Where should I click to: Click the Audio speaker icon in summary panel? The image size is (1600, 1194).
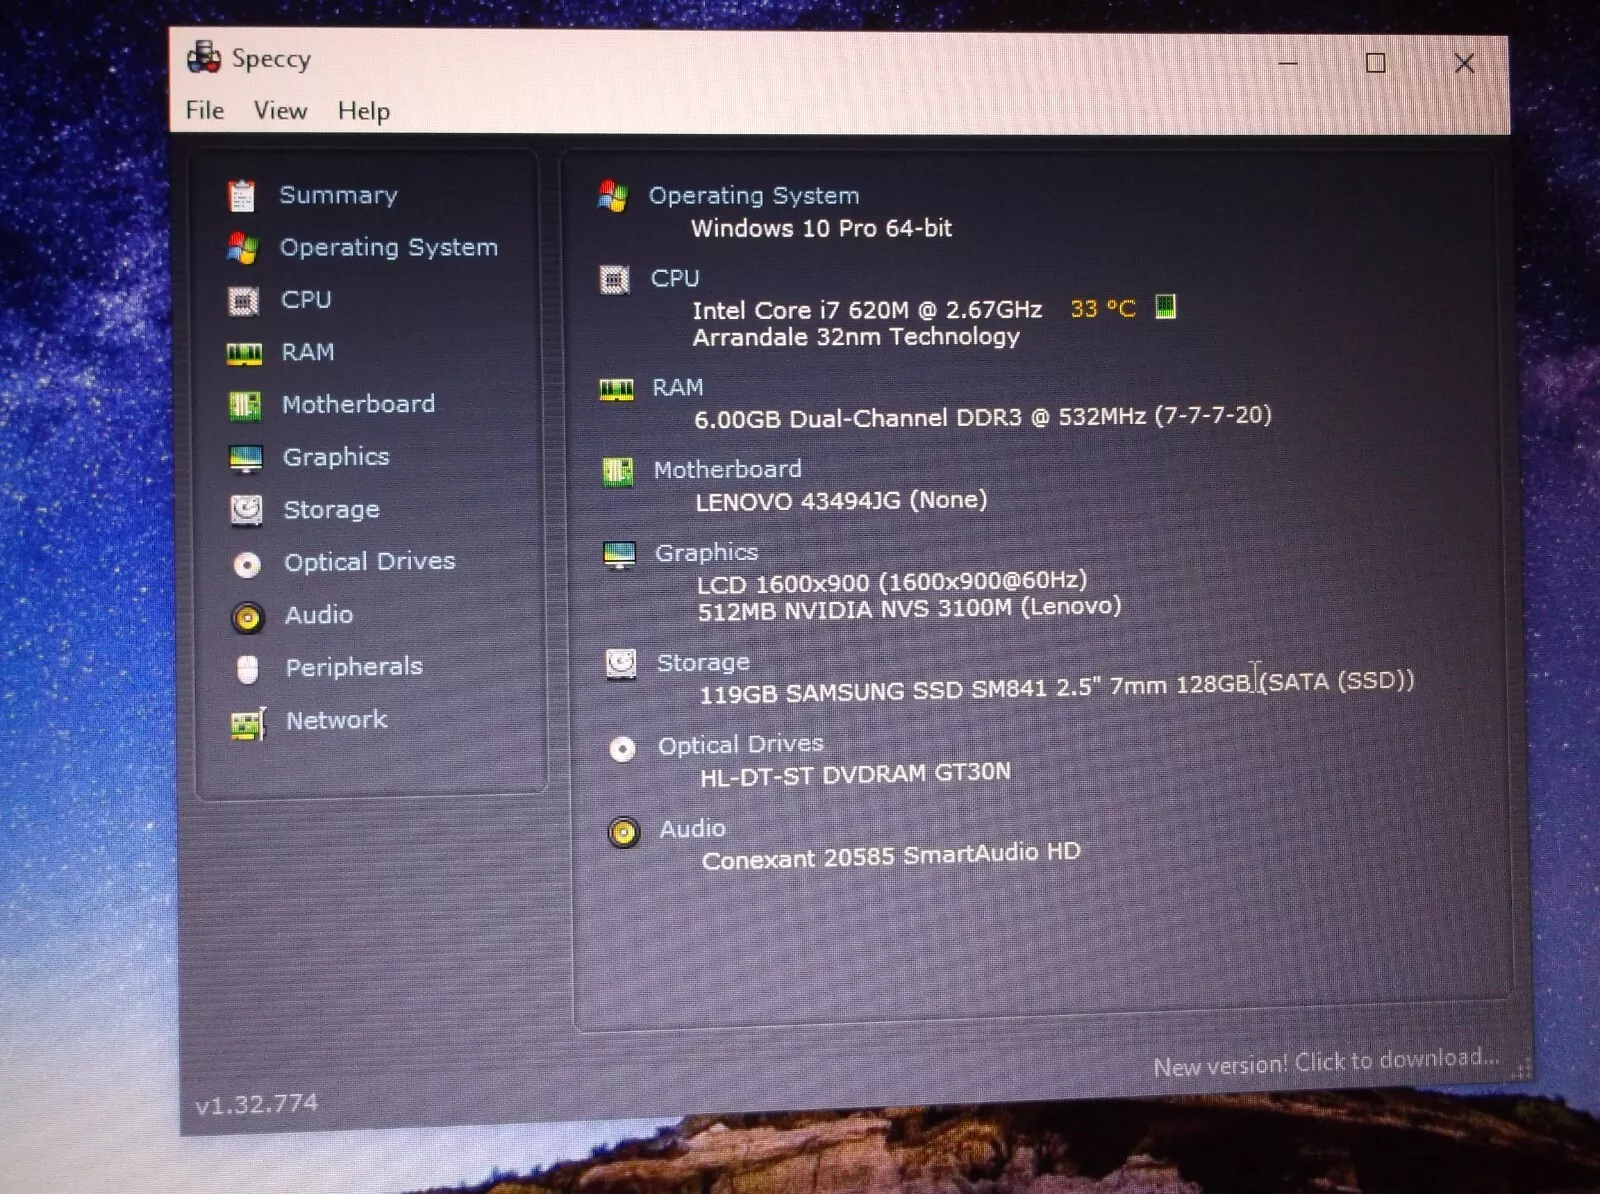click(624, 832)
